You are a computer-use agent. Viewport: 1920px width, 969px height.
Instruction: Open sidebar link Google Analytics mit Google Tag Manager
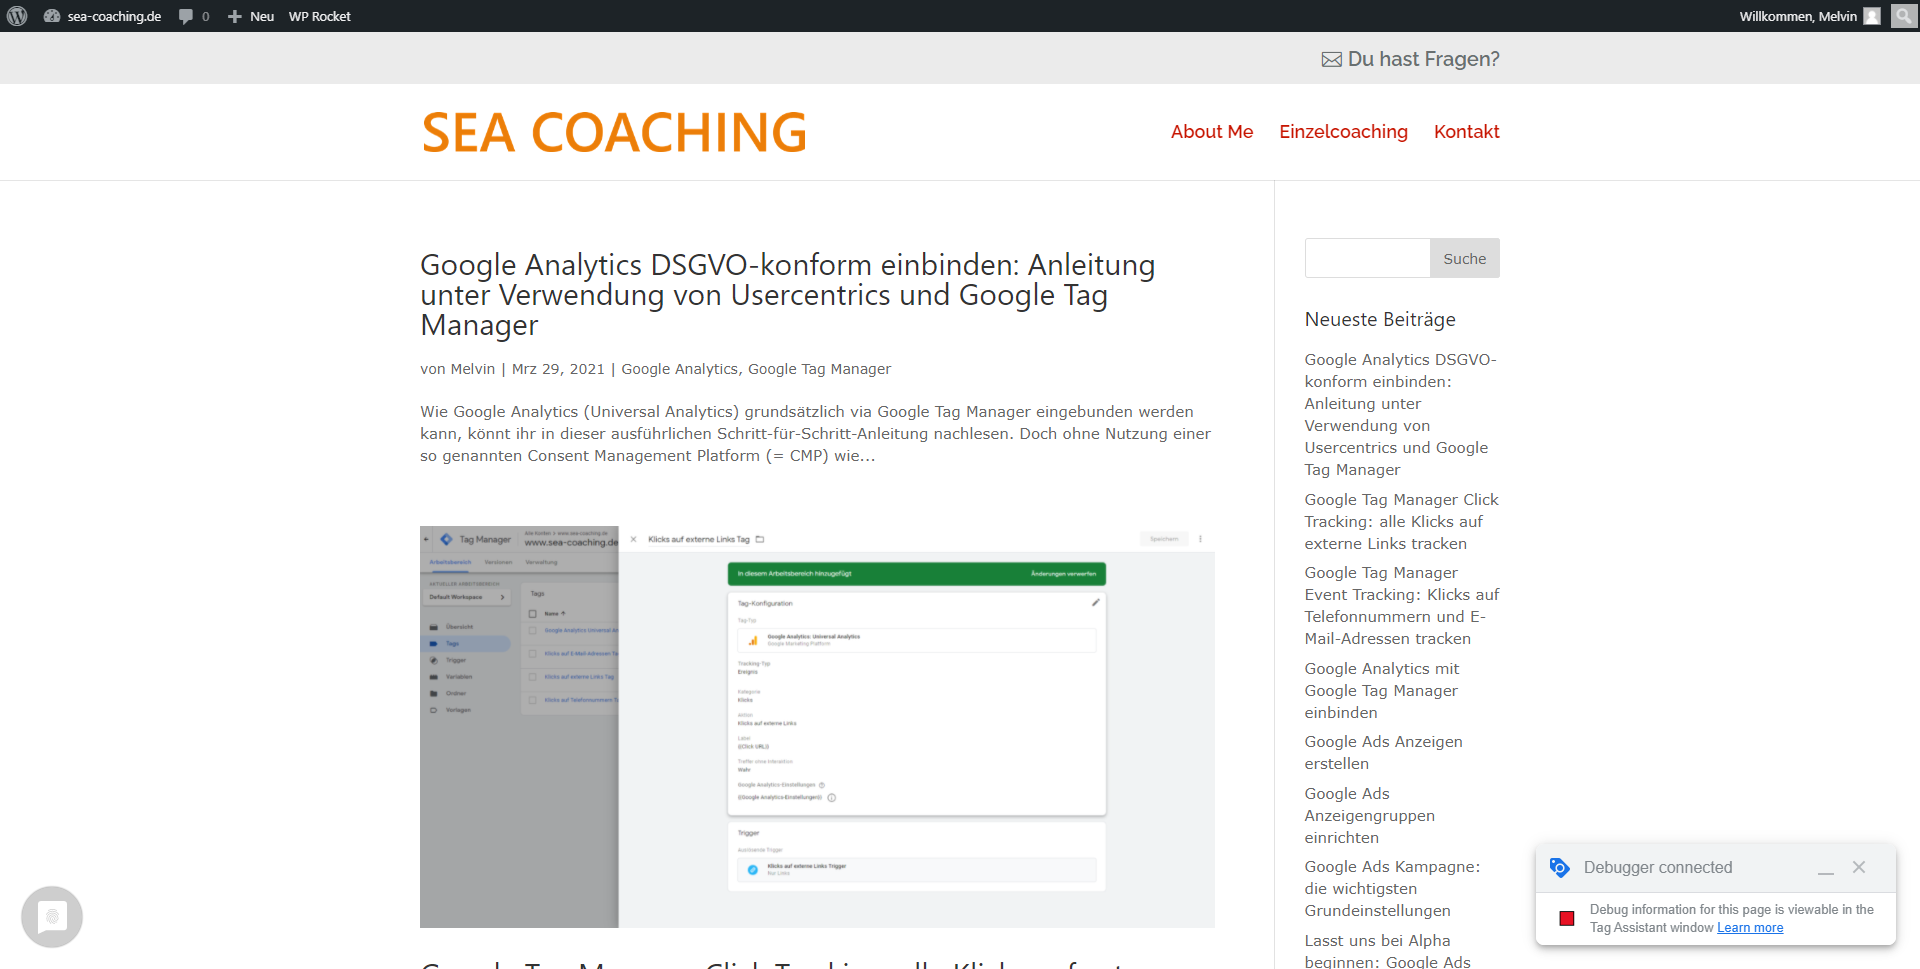[1381, 690]
